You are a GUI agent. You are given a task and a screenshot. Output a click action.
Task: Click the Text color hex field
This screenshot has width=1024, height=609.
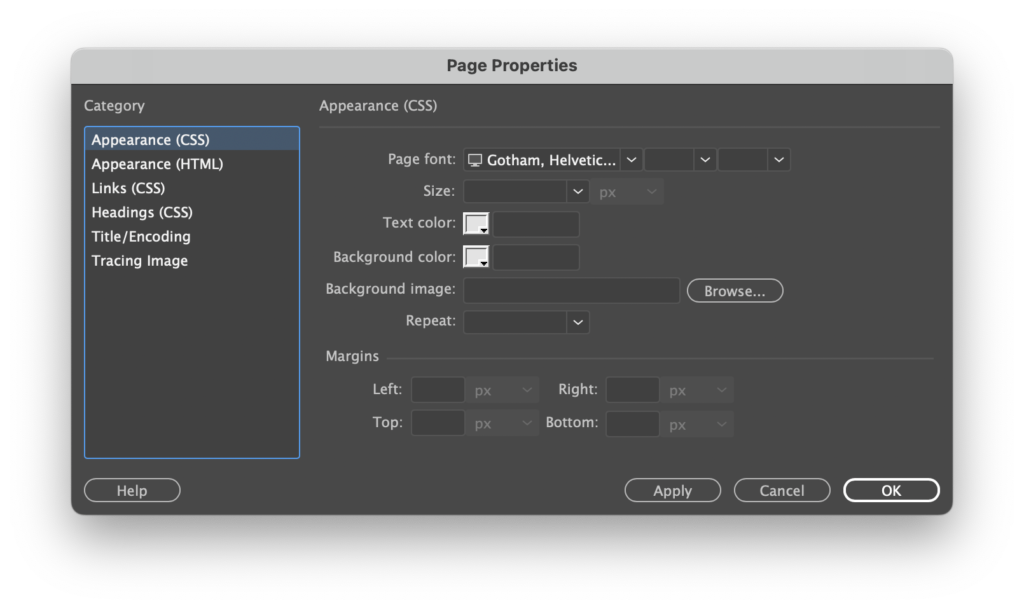tap(536, 224)
